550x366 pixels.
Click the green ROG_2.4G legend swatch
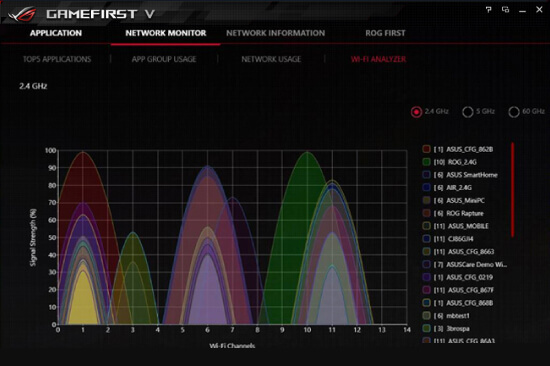427,162
